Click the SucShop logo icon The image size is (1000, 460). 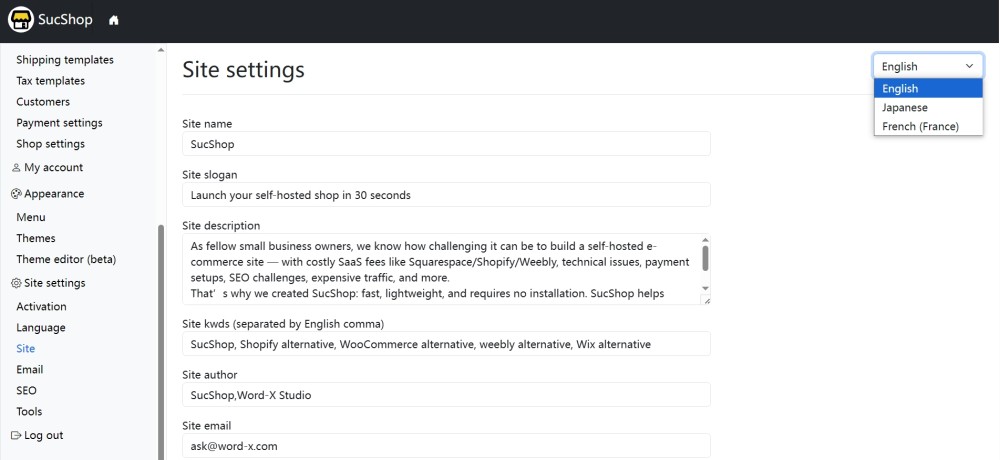coord(20,21)
